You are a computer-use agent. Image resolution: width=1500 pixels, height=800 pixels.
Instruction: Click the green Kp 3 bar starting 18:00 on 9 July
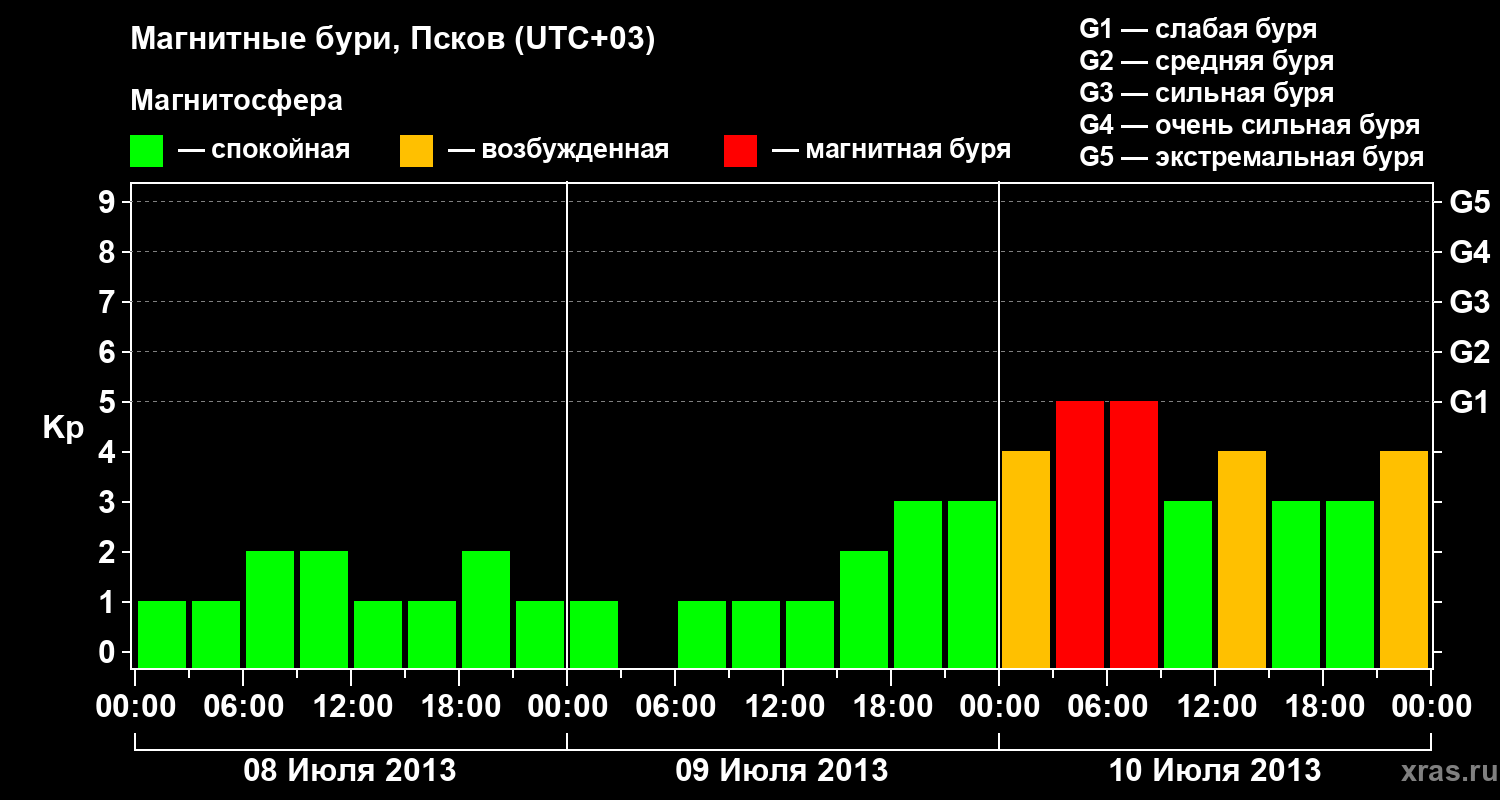918,584
